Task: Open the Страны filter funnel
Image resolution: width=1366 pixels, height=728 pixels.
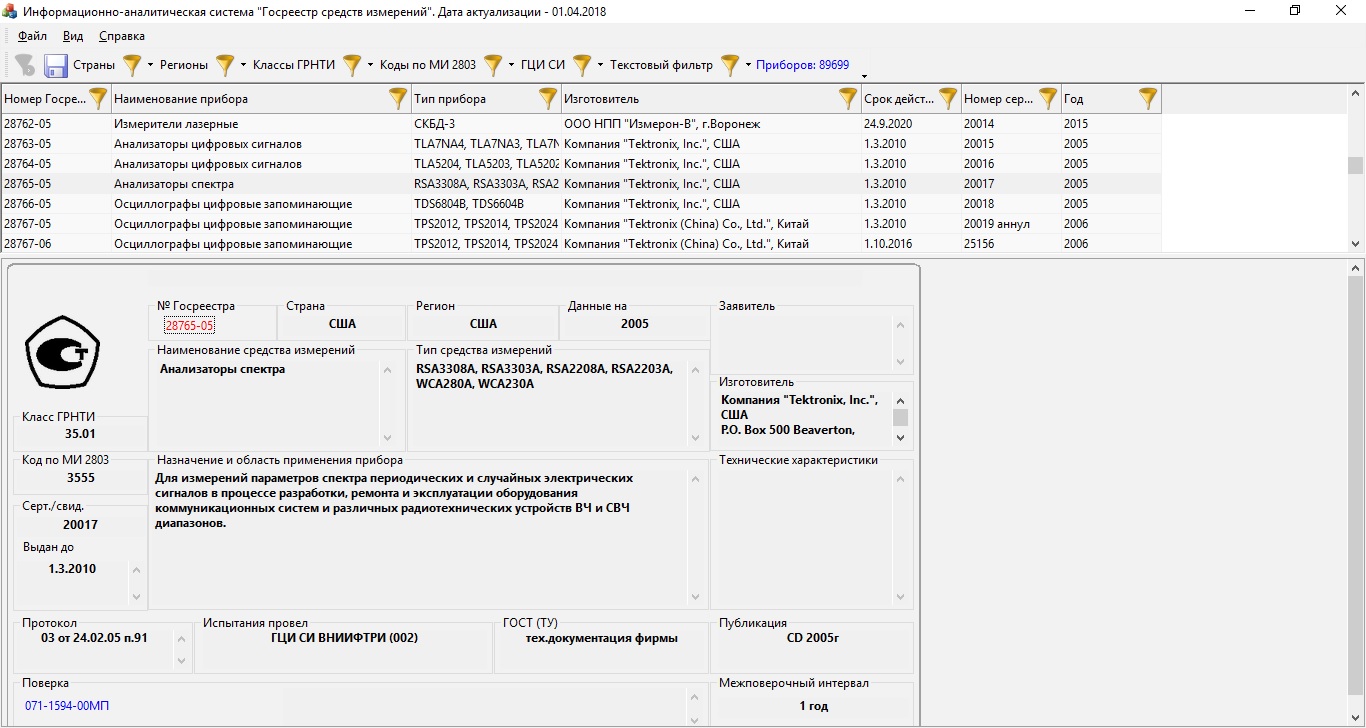Action: [x=132, y=66]
